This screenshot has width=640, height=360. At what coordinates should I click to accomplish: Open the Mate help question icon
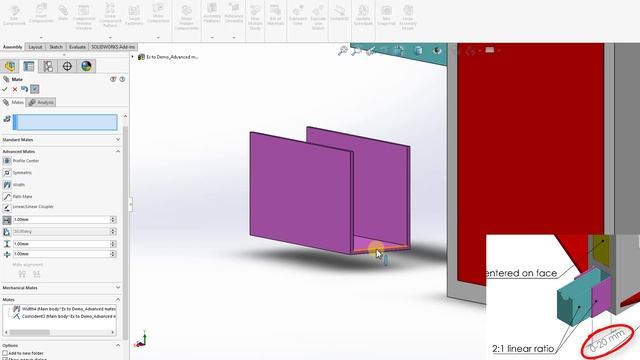(x=122, y=79)
